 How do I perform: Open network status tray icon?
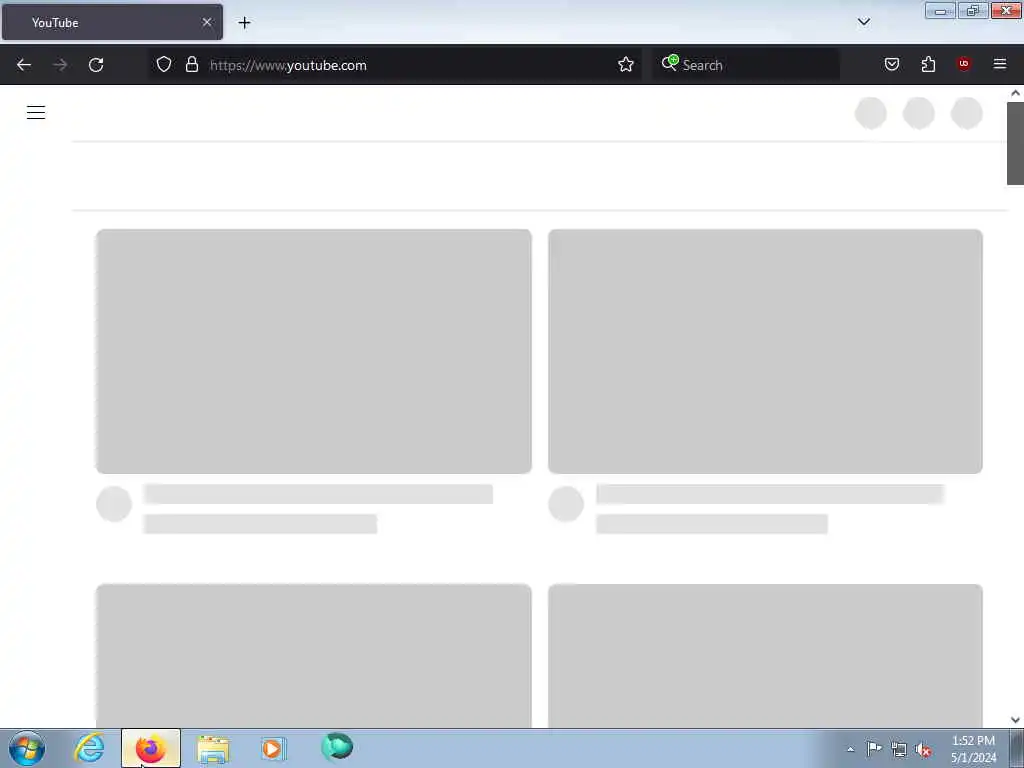899,750
